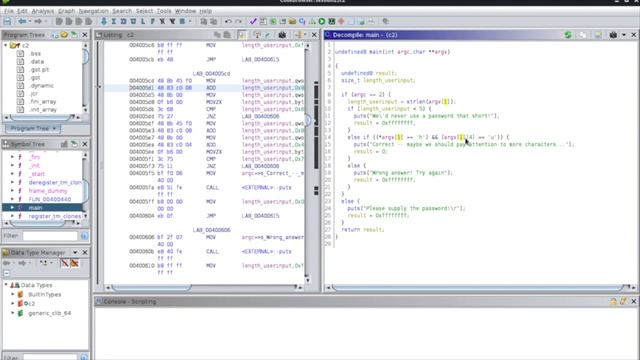
Task: Take a Listing panel snapshot with camera icon
Action: point(282,35)
